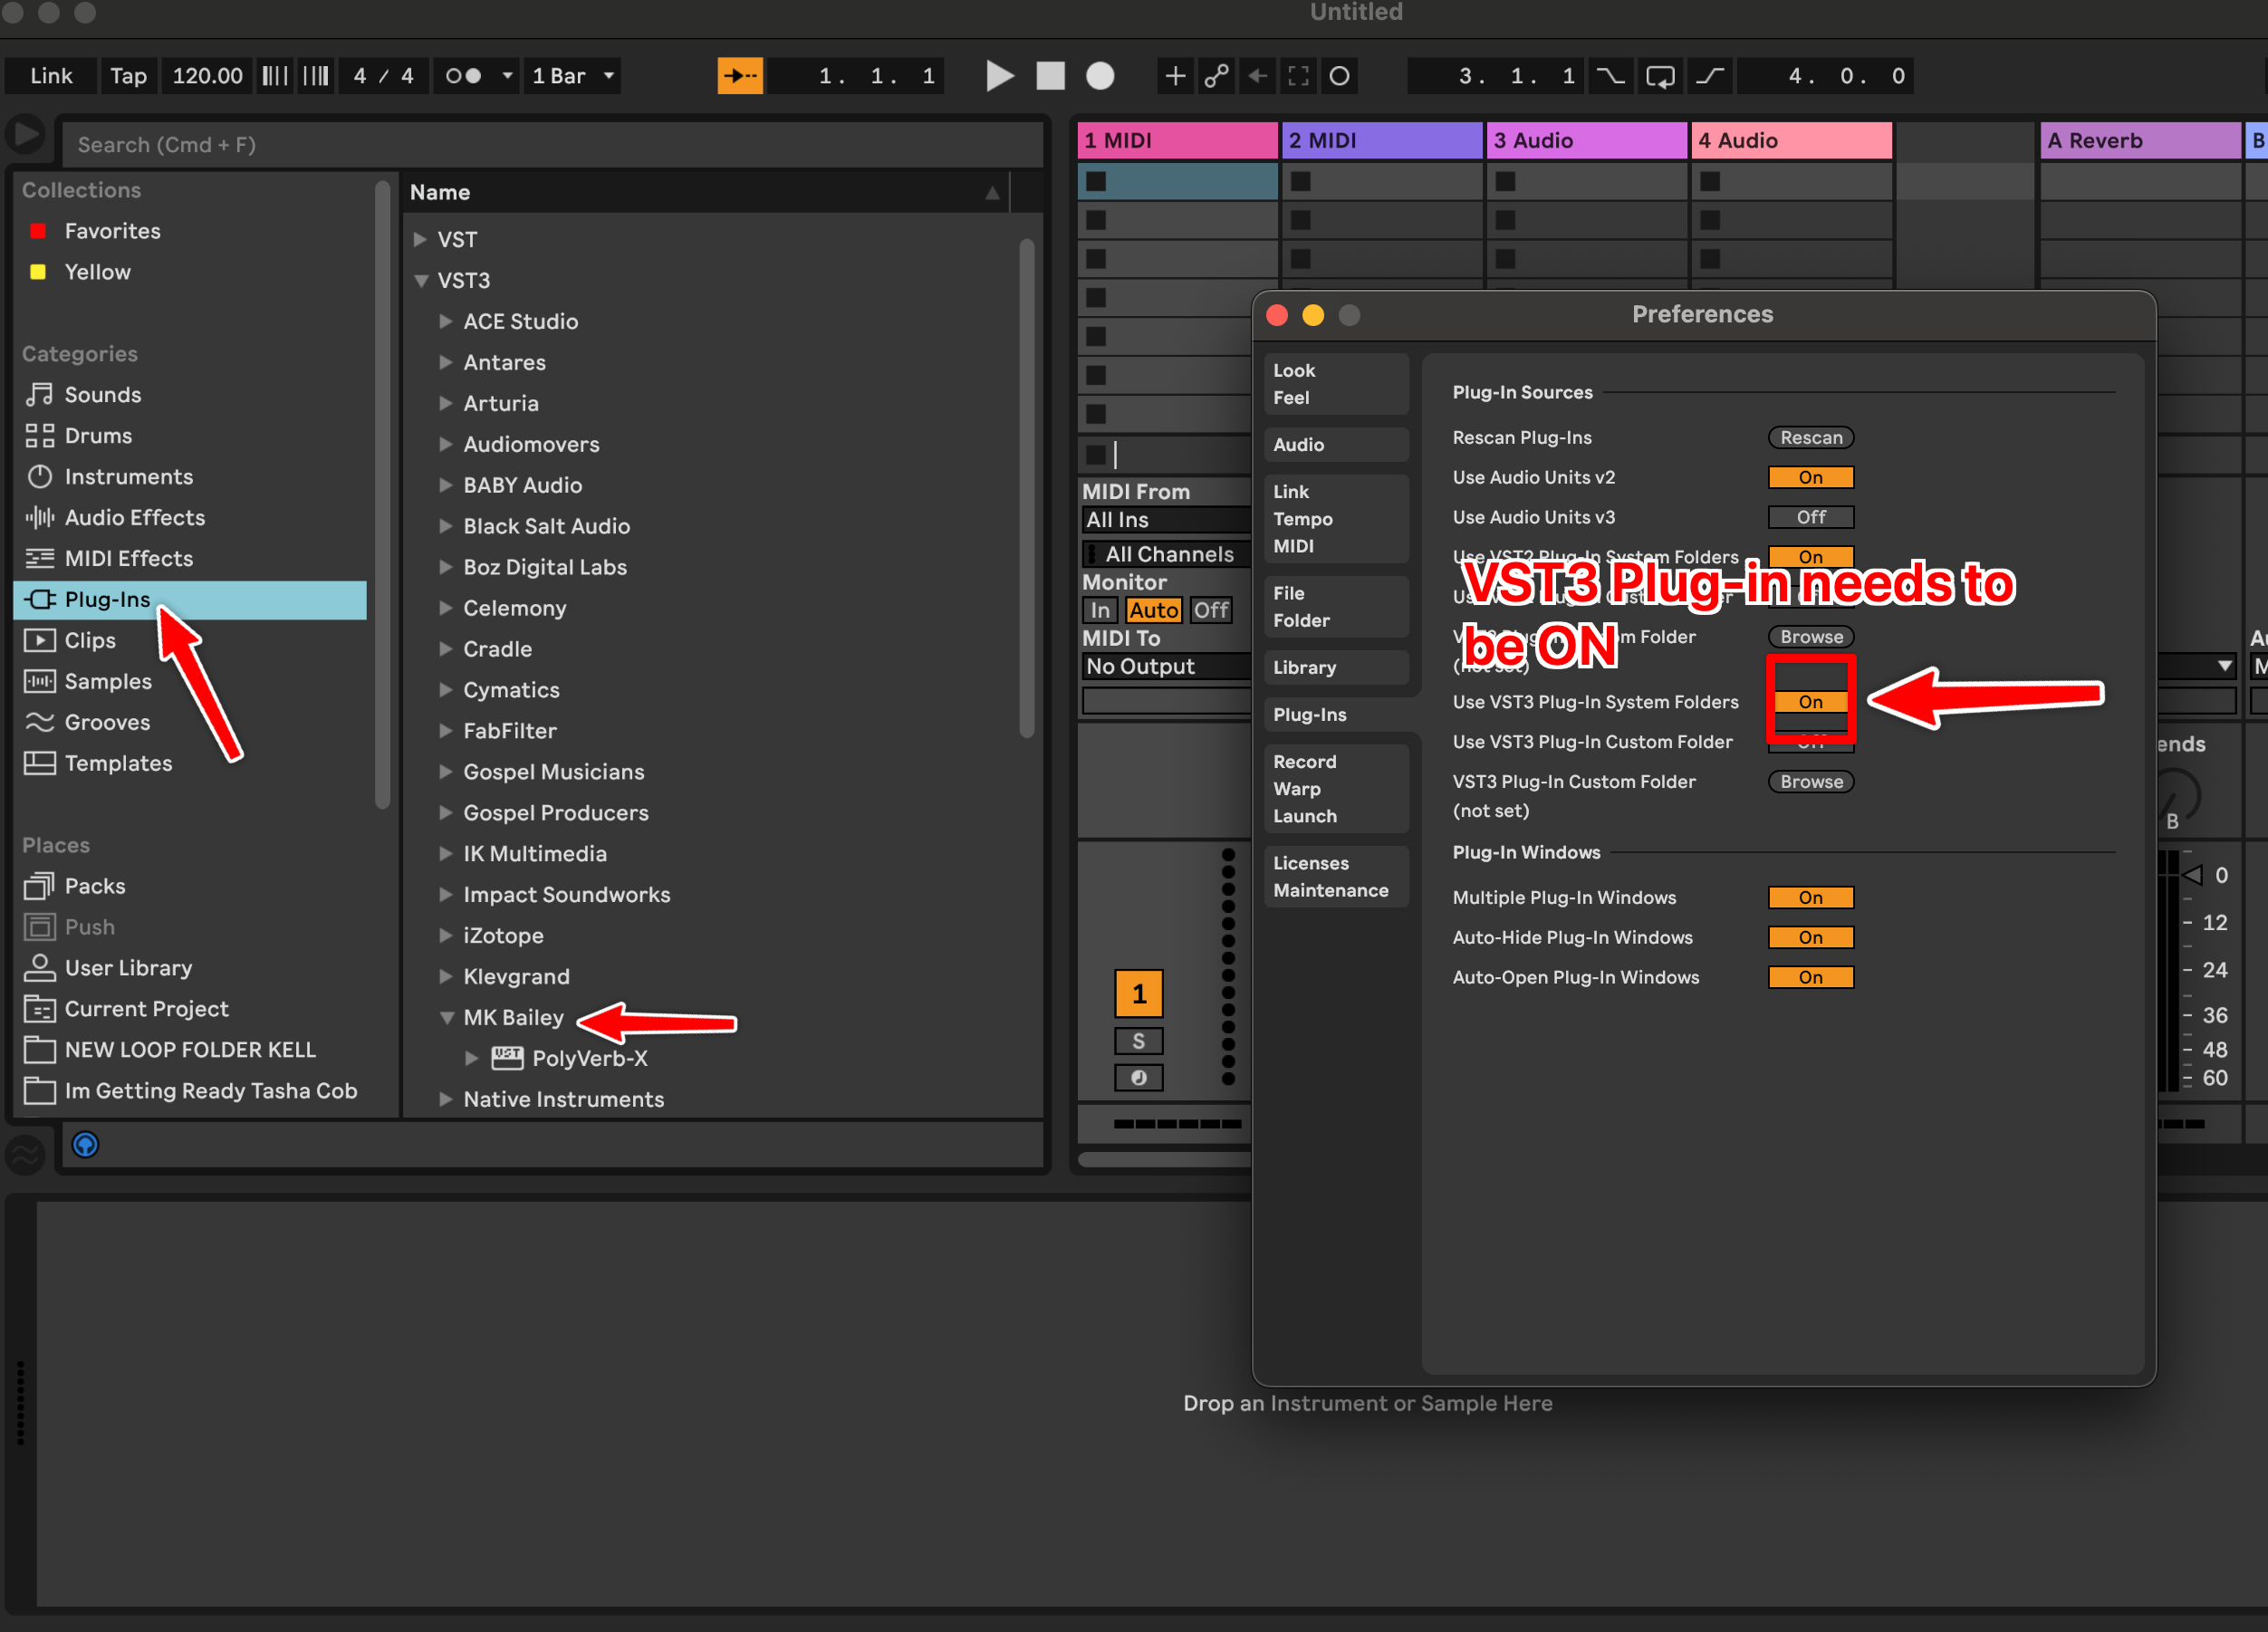Enable the Loop switch in transport
The width and height of the screenshot is (2268, 1632).
coord(1660,76)
